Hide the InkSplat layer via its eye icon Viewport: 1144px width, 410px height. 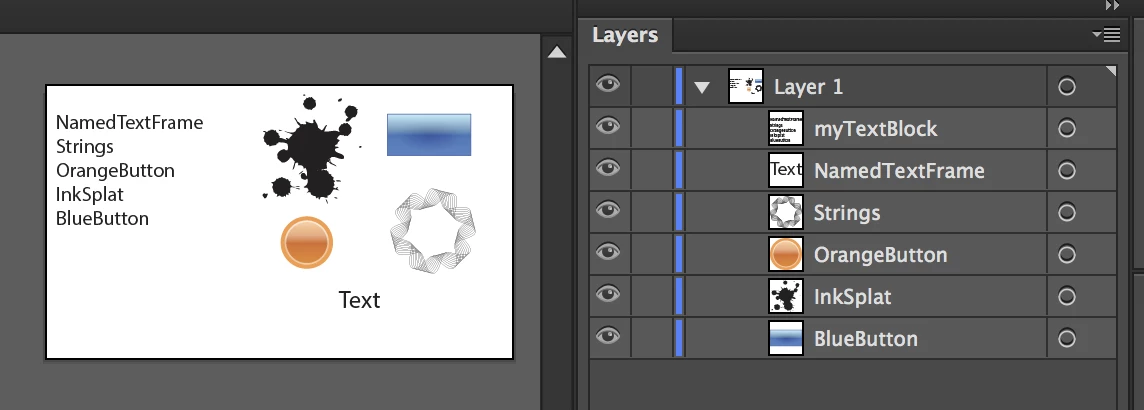[608, 294]
